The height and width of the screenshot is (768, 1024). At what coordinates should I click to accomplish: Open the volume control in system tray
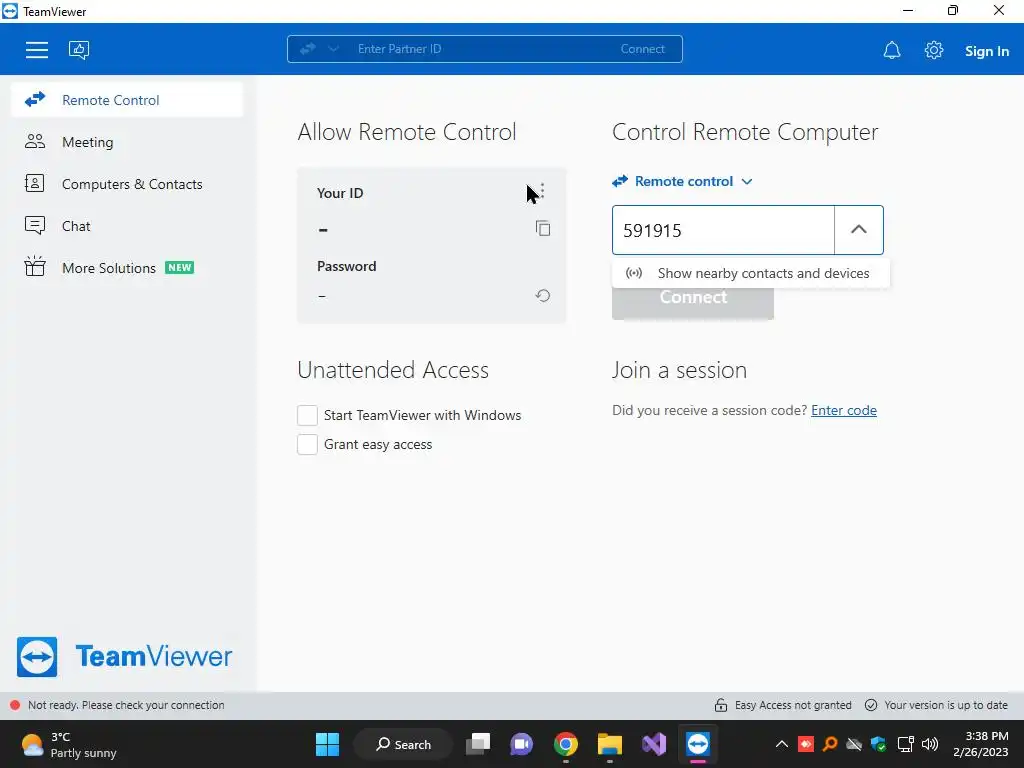(x=930, y=744)
